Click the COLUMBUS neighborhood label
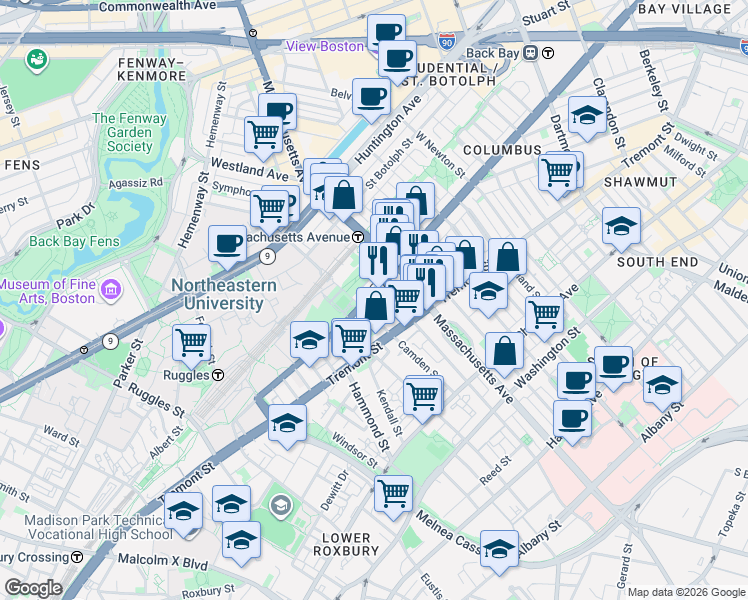This screenshot has width=748, height=600. coord(502,150)
